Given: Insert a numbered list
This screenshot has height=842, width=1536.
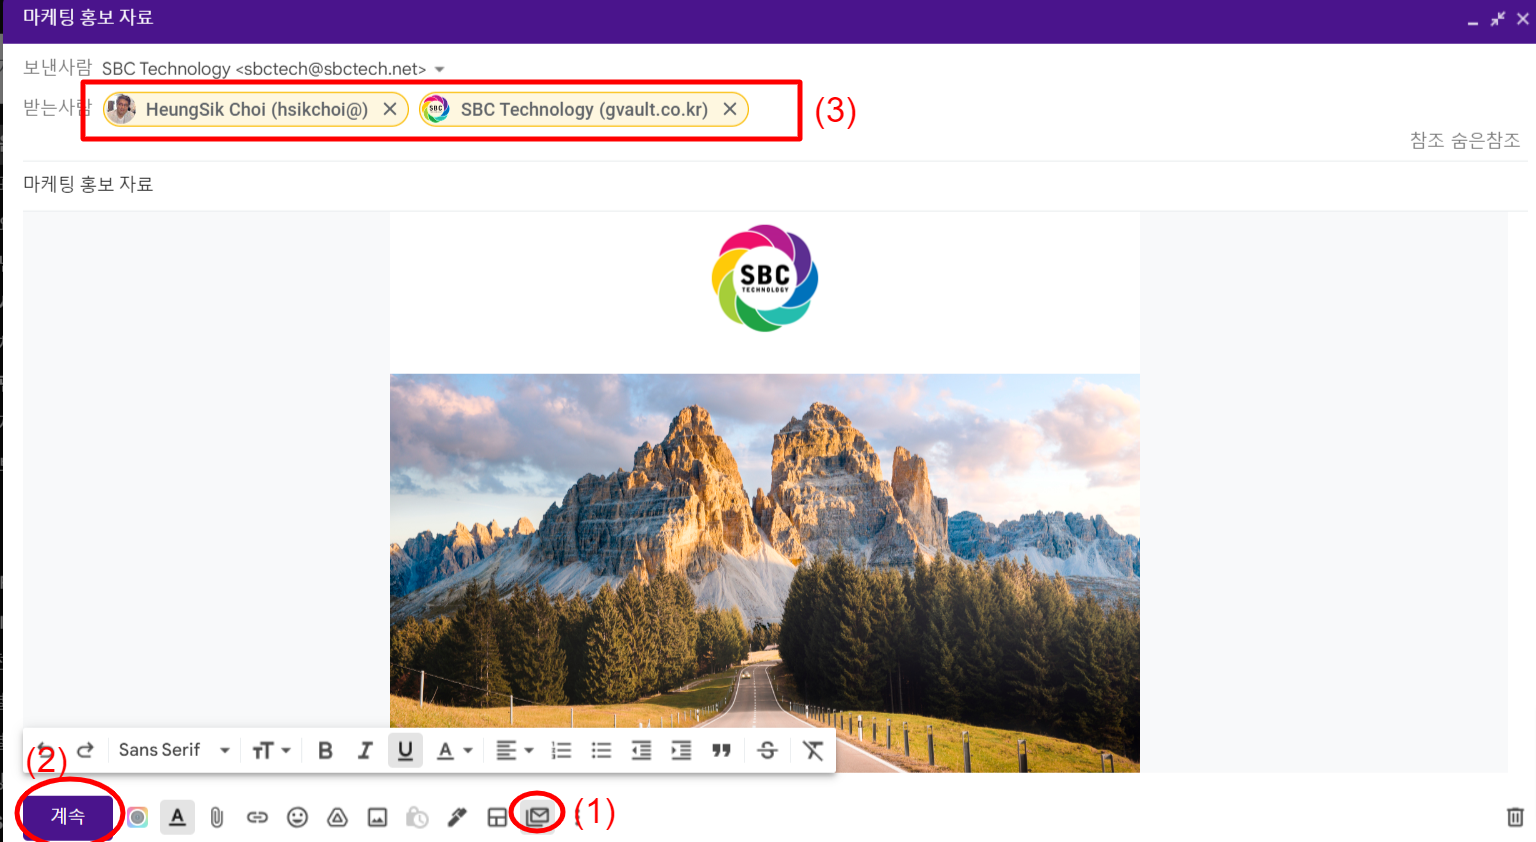Looking at the screenshot, I should (562, 750).
